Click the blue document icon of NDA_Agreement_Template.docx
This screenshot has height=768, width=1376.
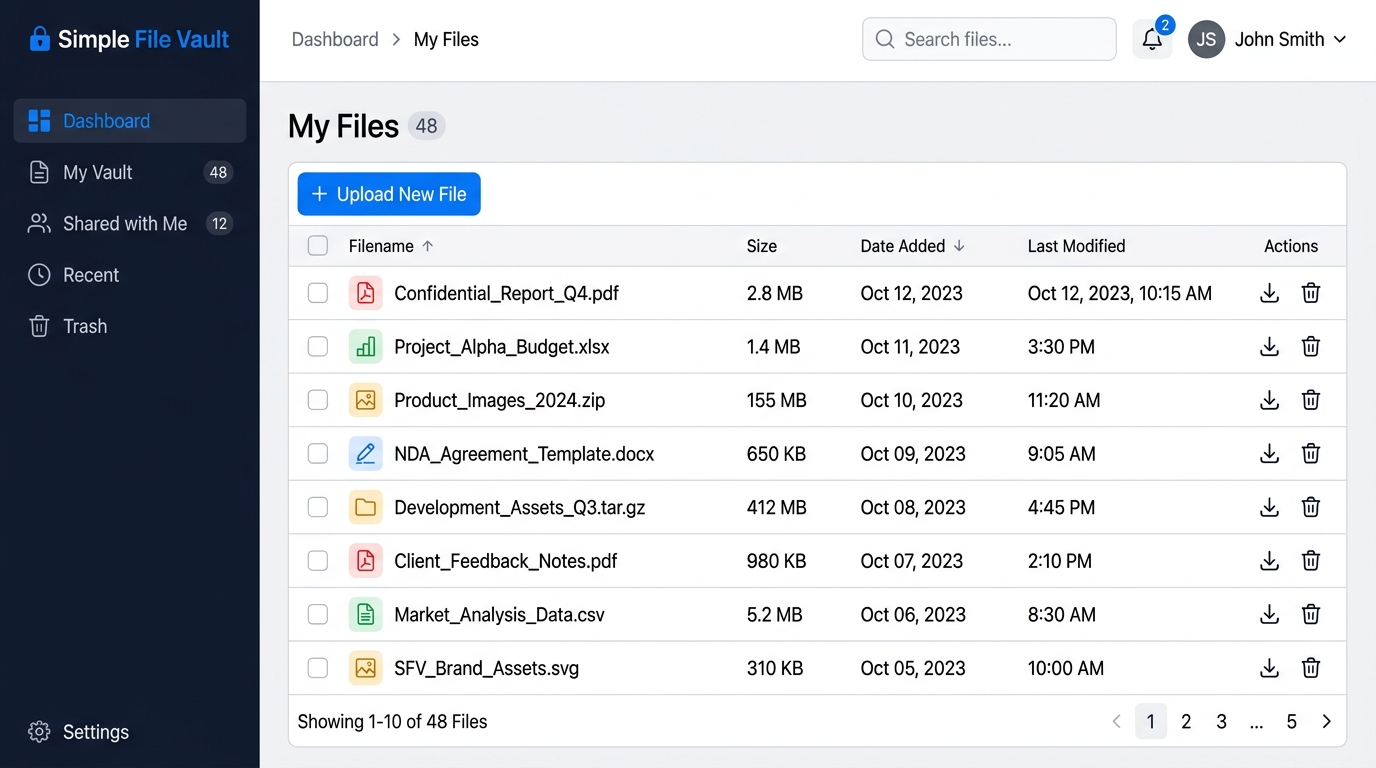[x=366, y=454]
